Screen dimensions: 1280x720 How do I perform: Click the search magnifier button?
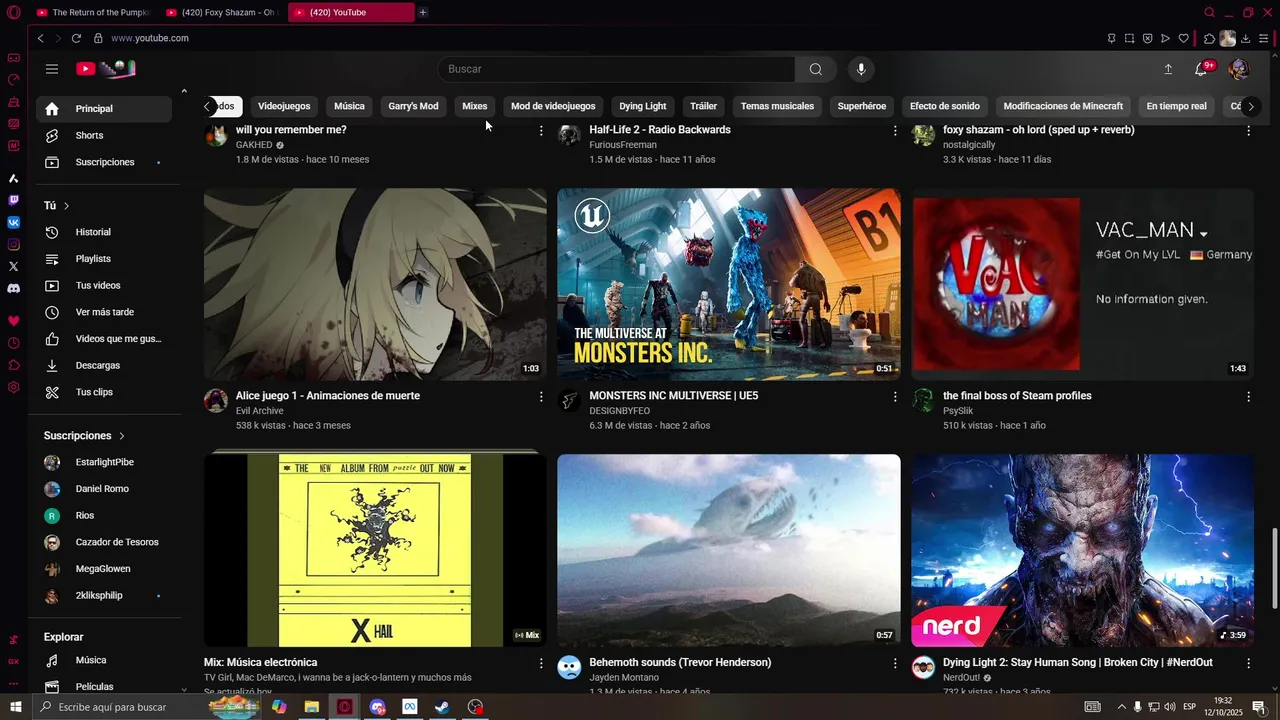816,69
